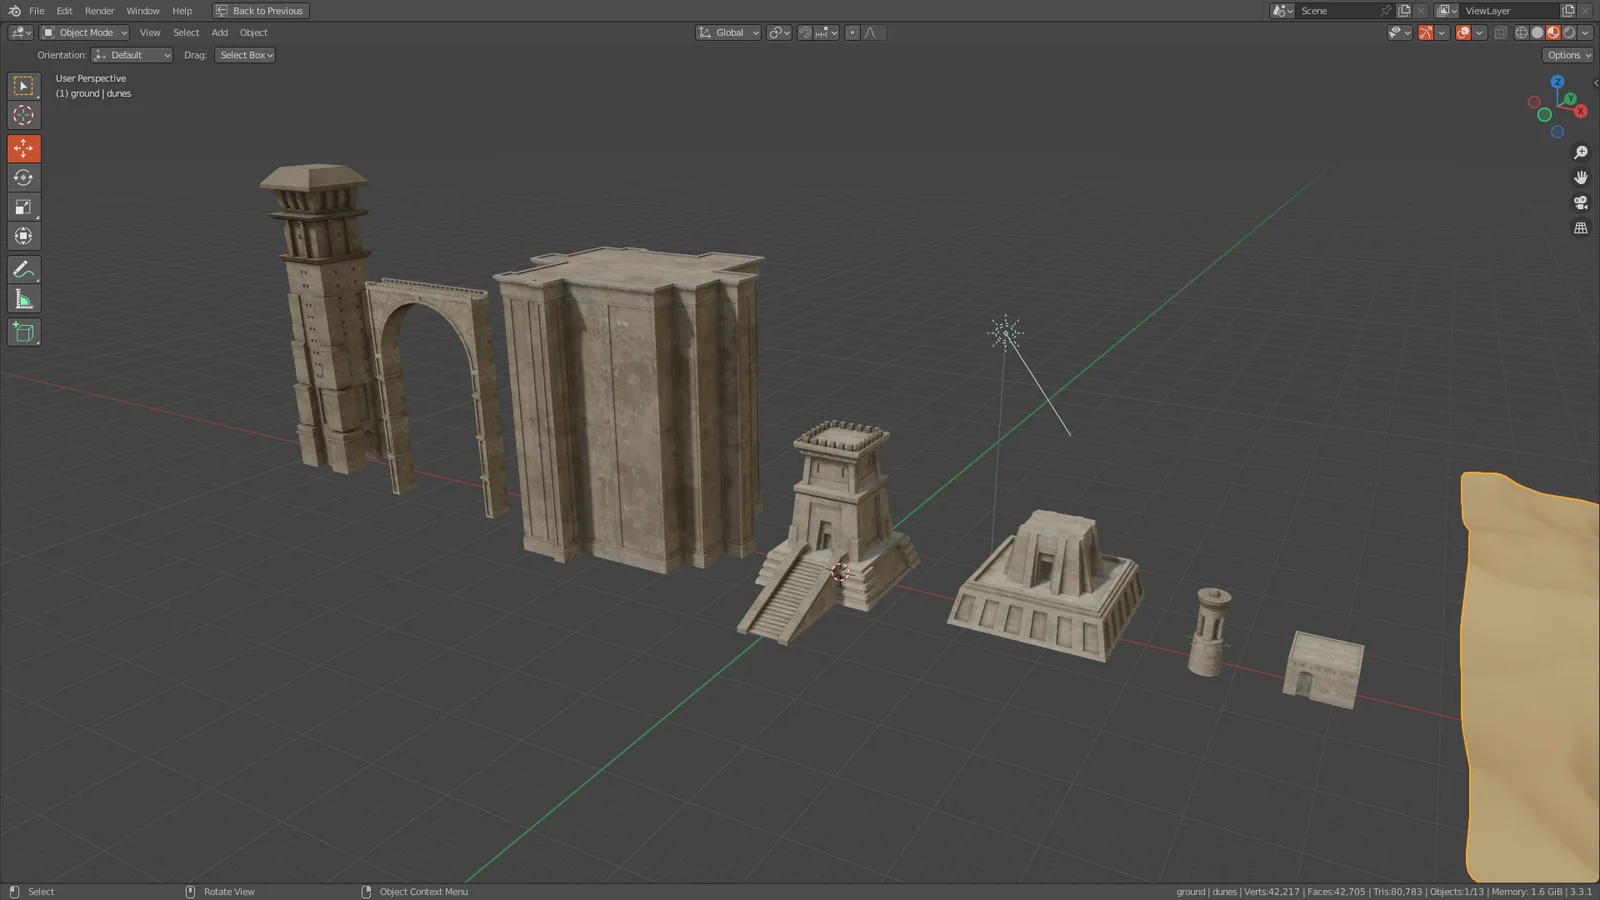Screen dimensions: 1600x900
Task: Click the Zoom magnifier in the viewport sidebar
Action: pyautogui.click(x=1581, y=152)
